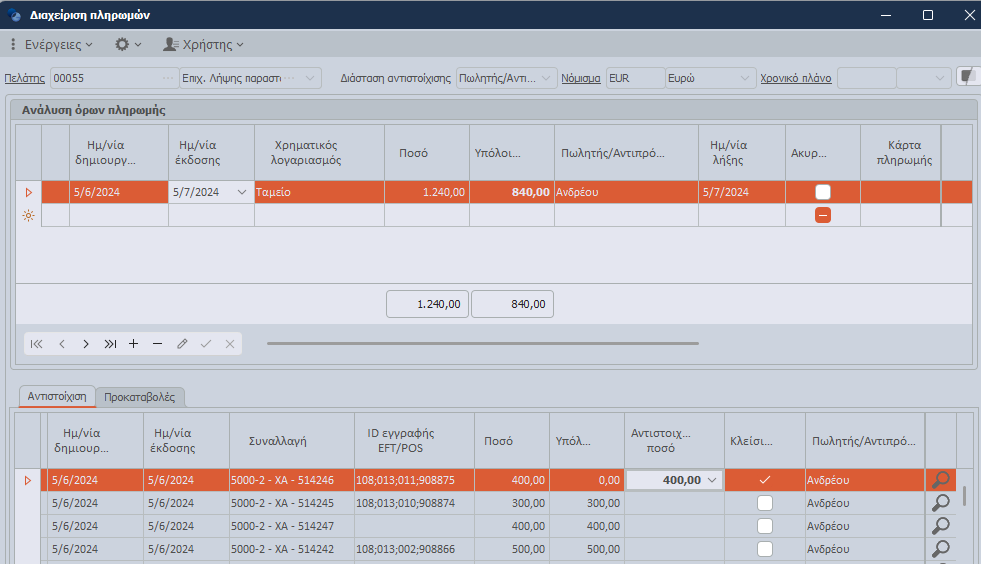Click horizontal scrollbar in payment terms grid
The image size is (981, 564).
483,344
